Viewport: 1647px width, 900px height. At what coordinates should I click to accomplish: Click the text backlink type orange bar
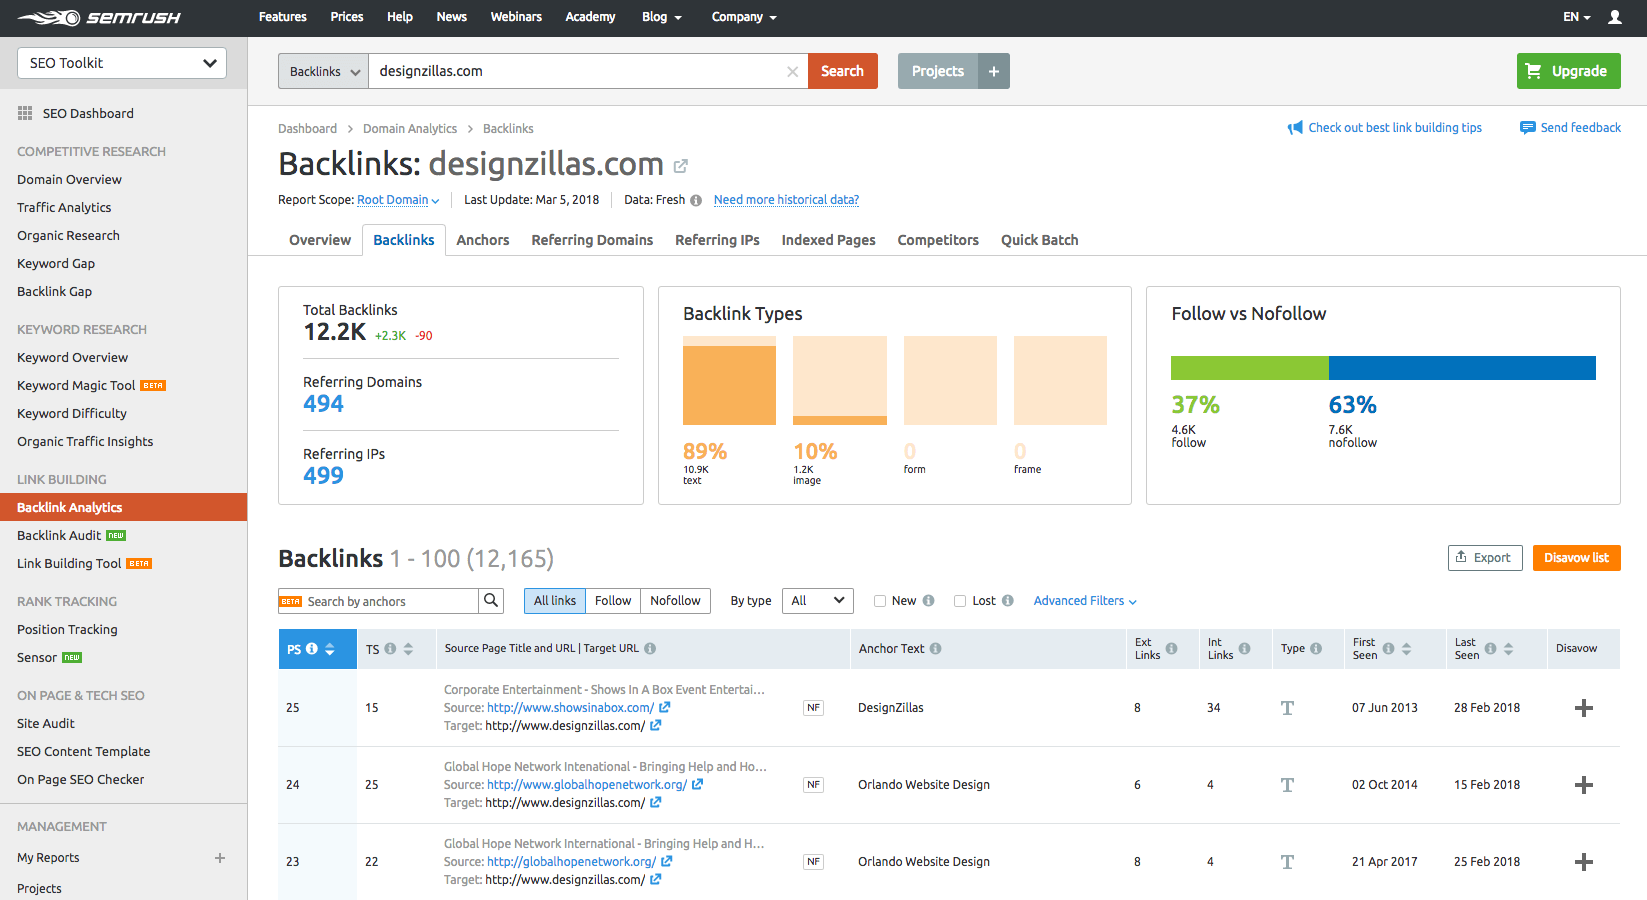[729, 385]
